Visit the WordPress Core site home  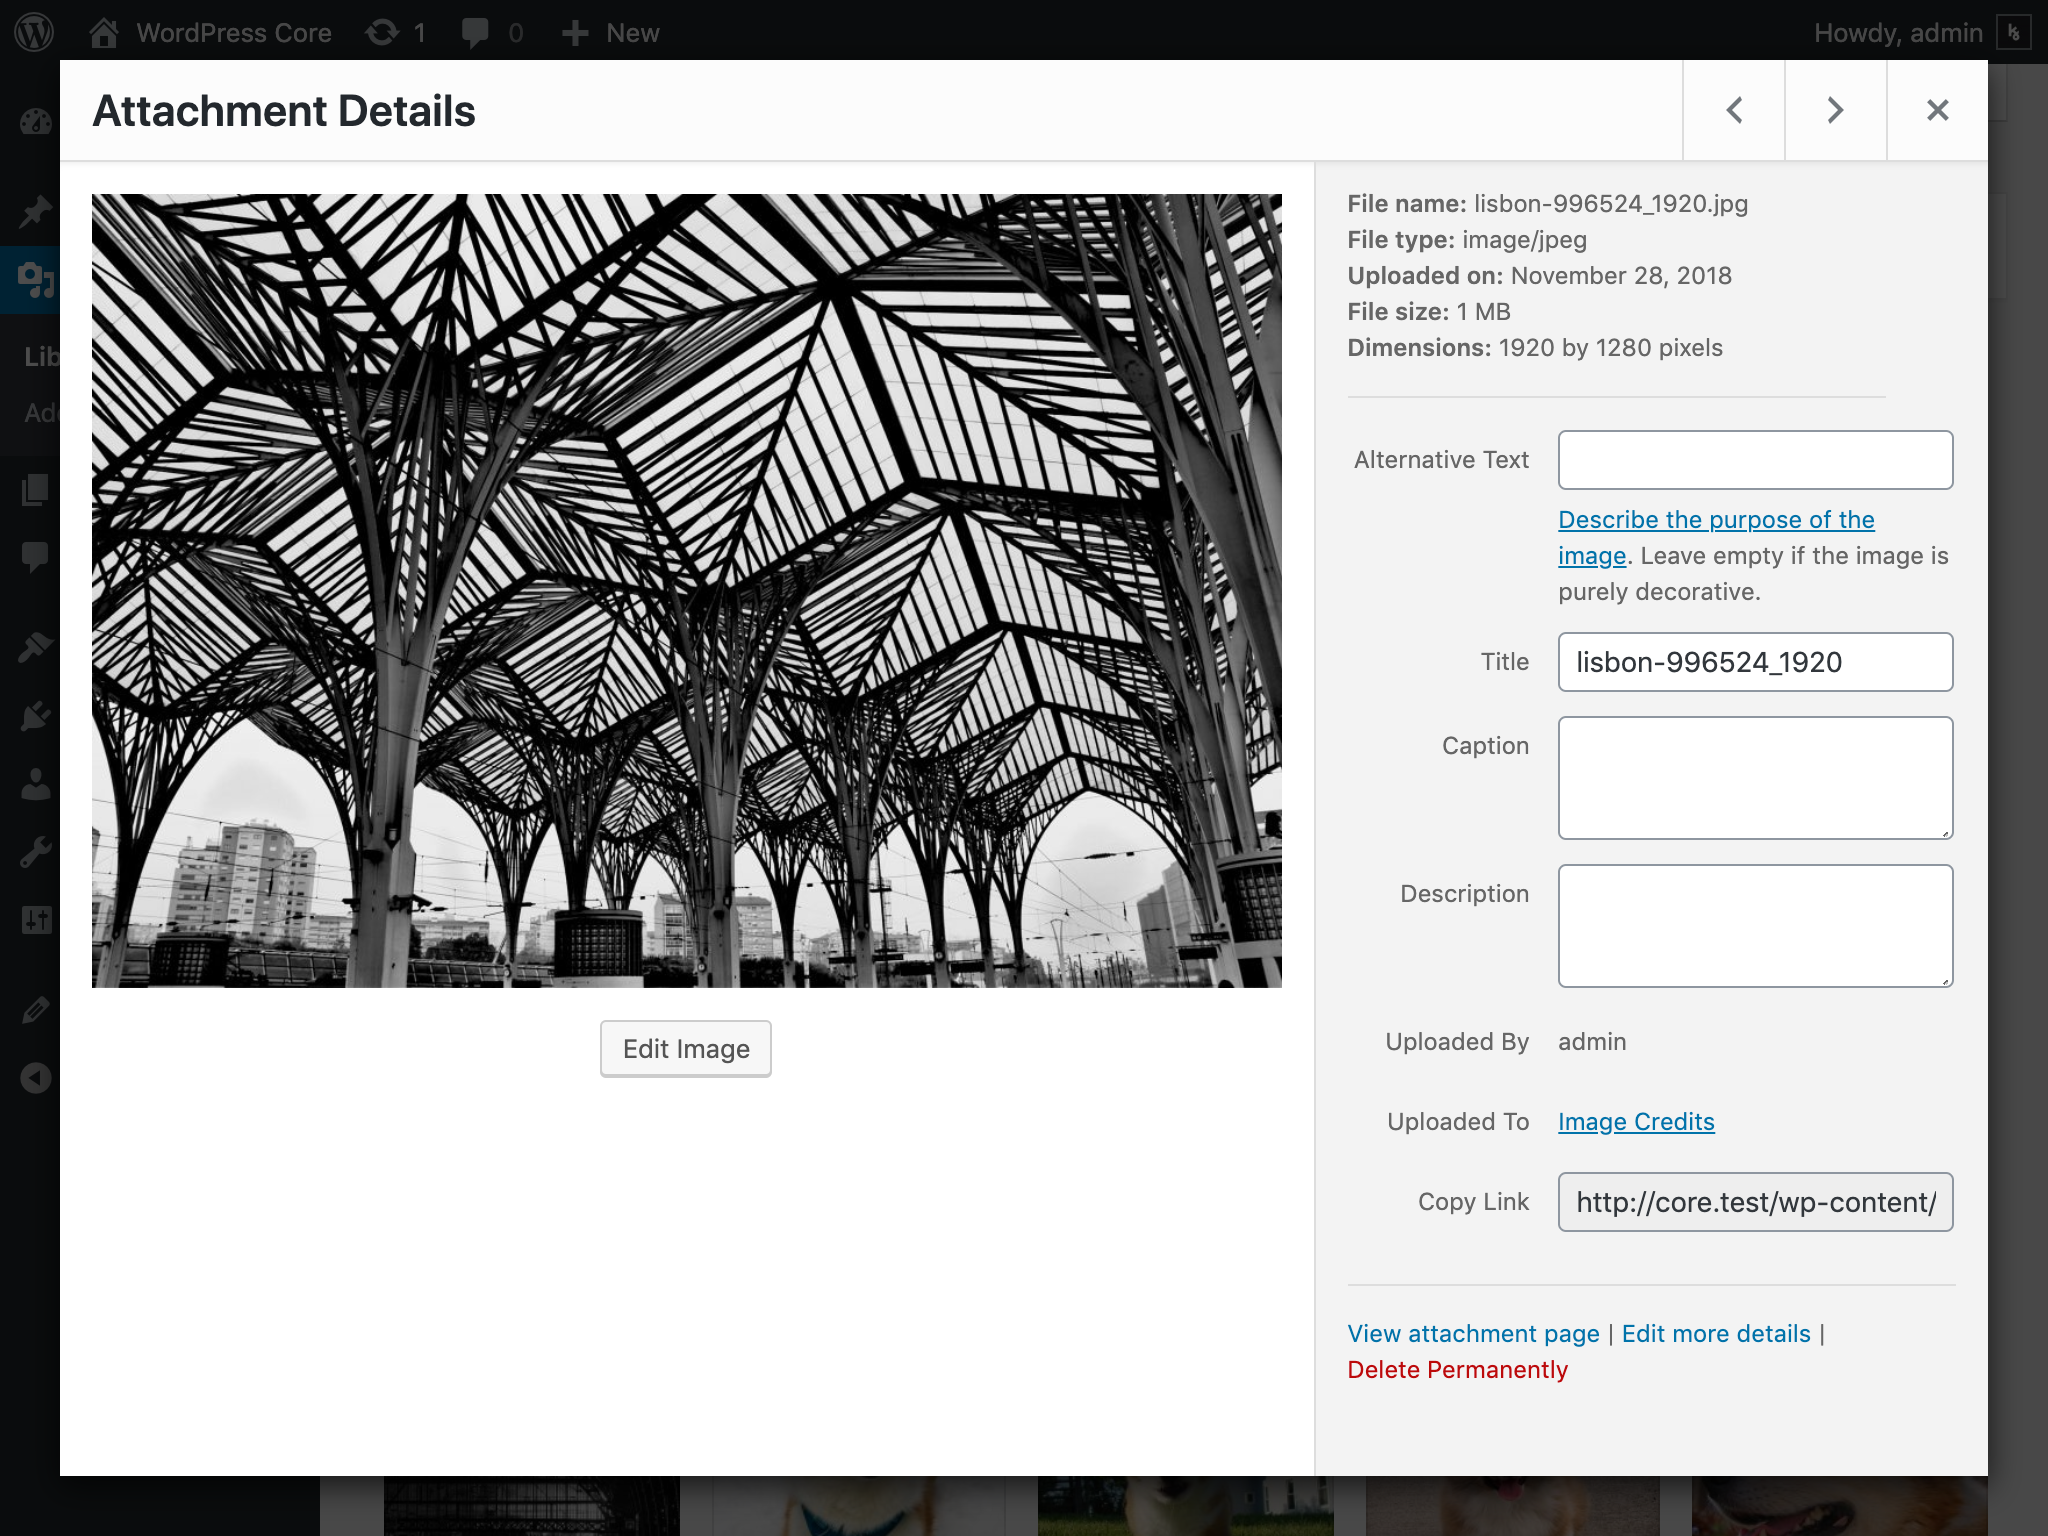(x=211, y=32)
